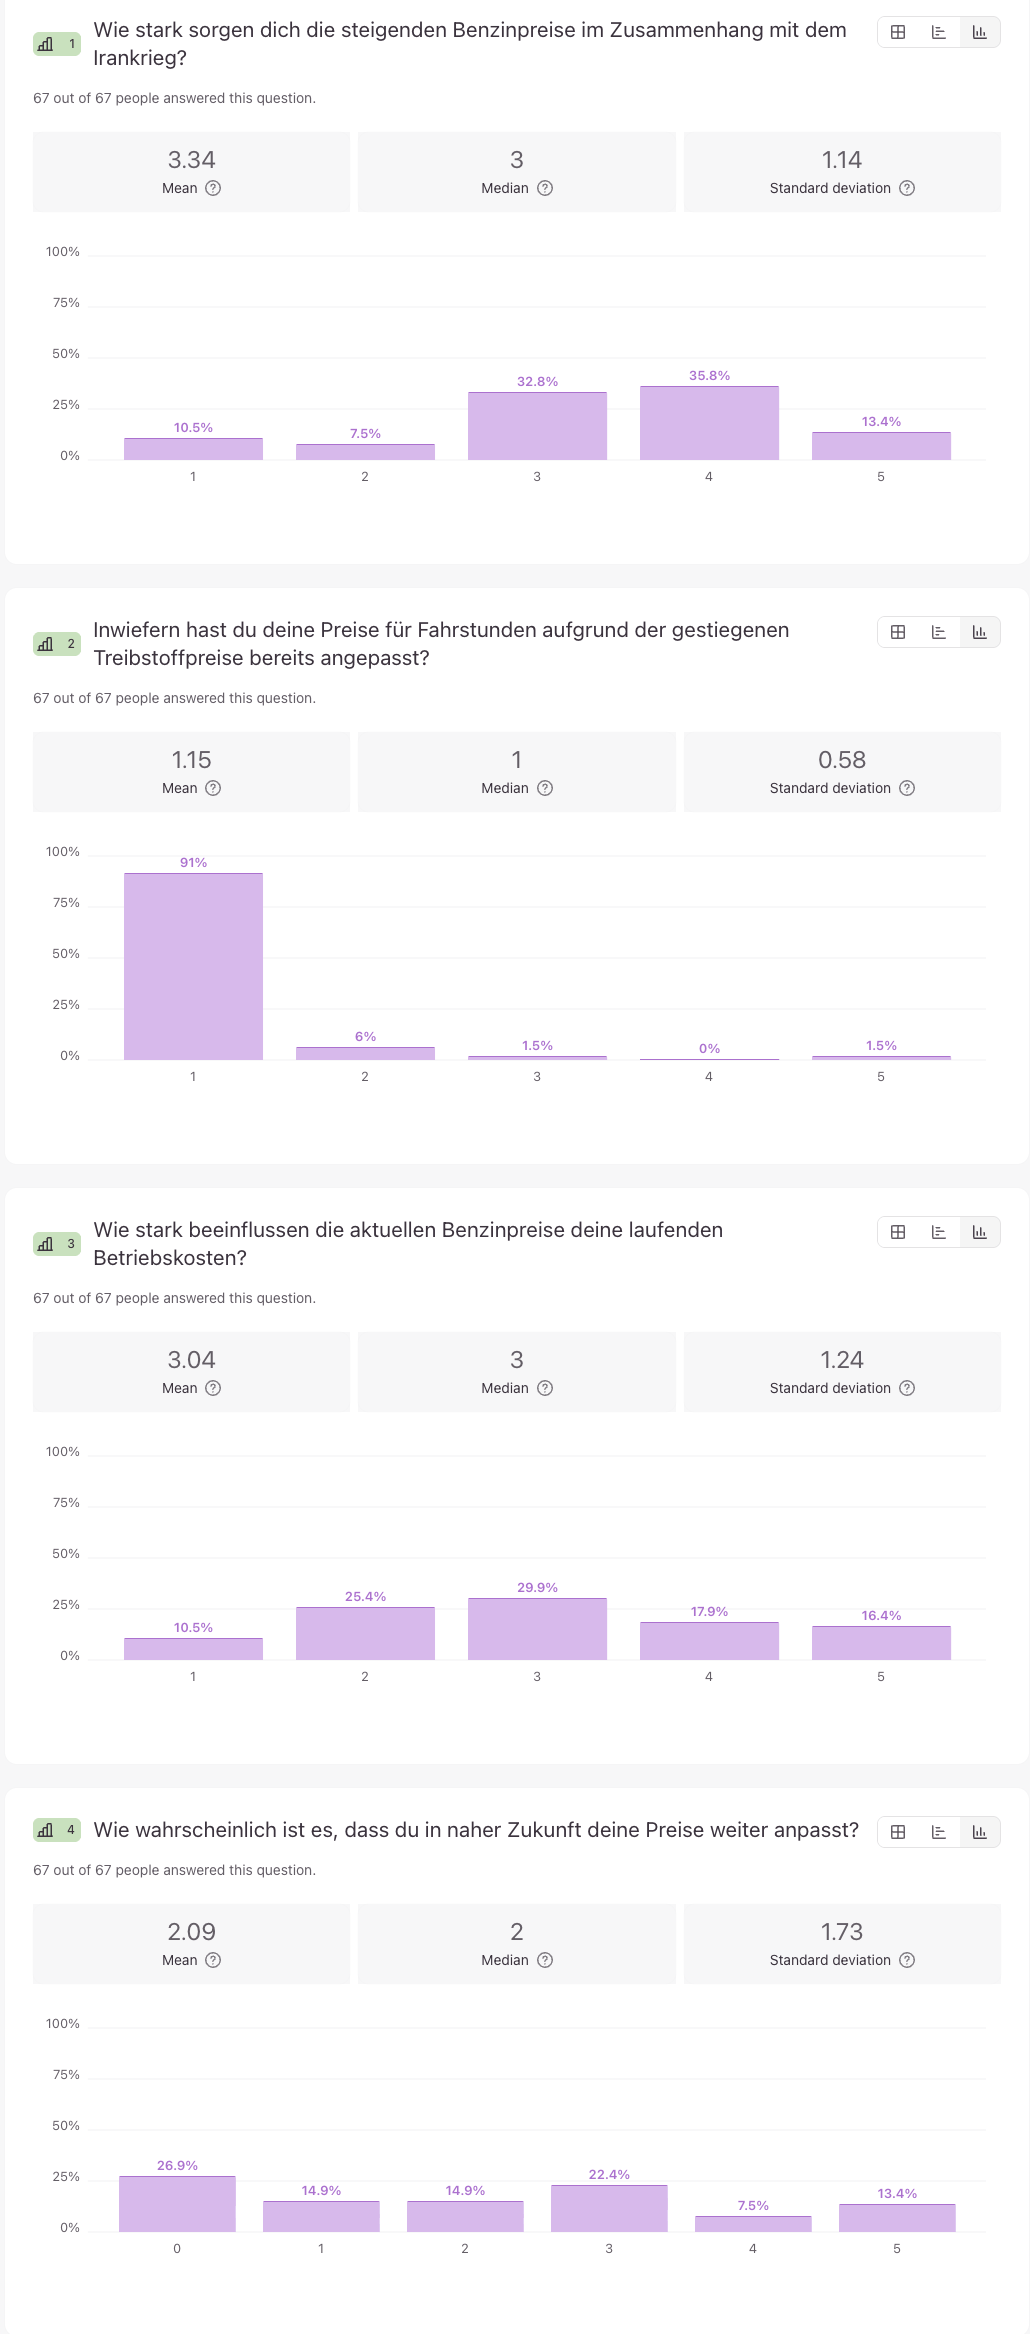Viewport: 1030px width, 2334px height.
Task: Click Standard deviation help icon in question 1
Action: click(907, 188)
